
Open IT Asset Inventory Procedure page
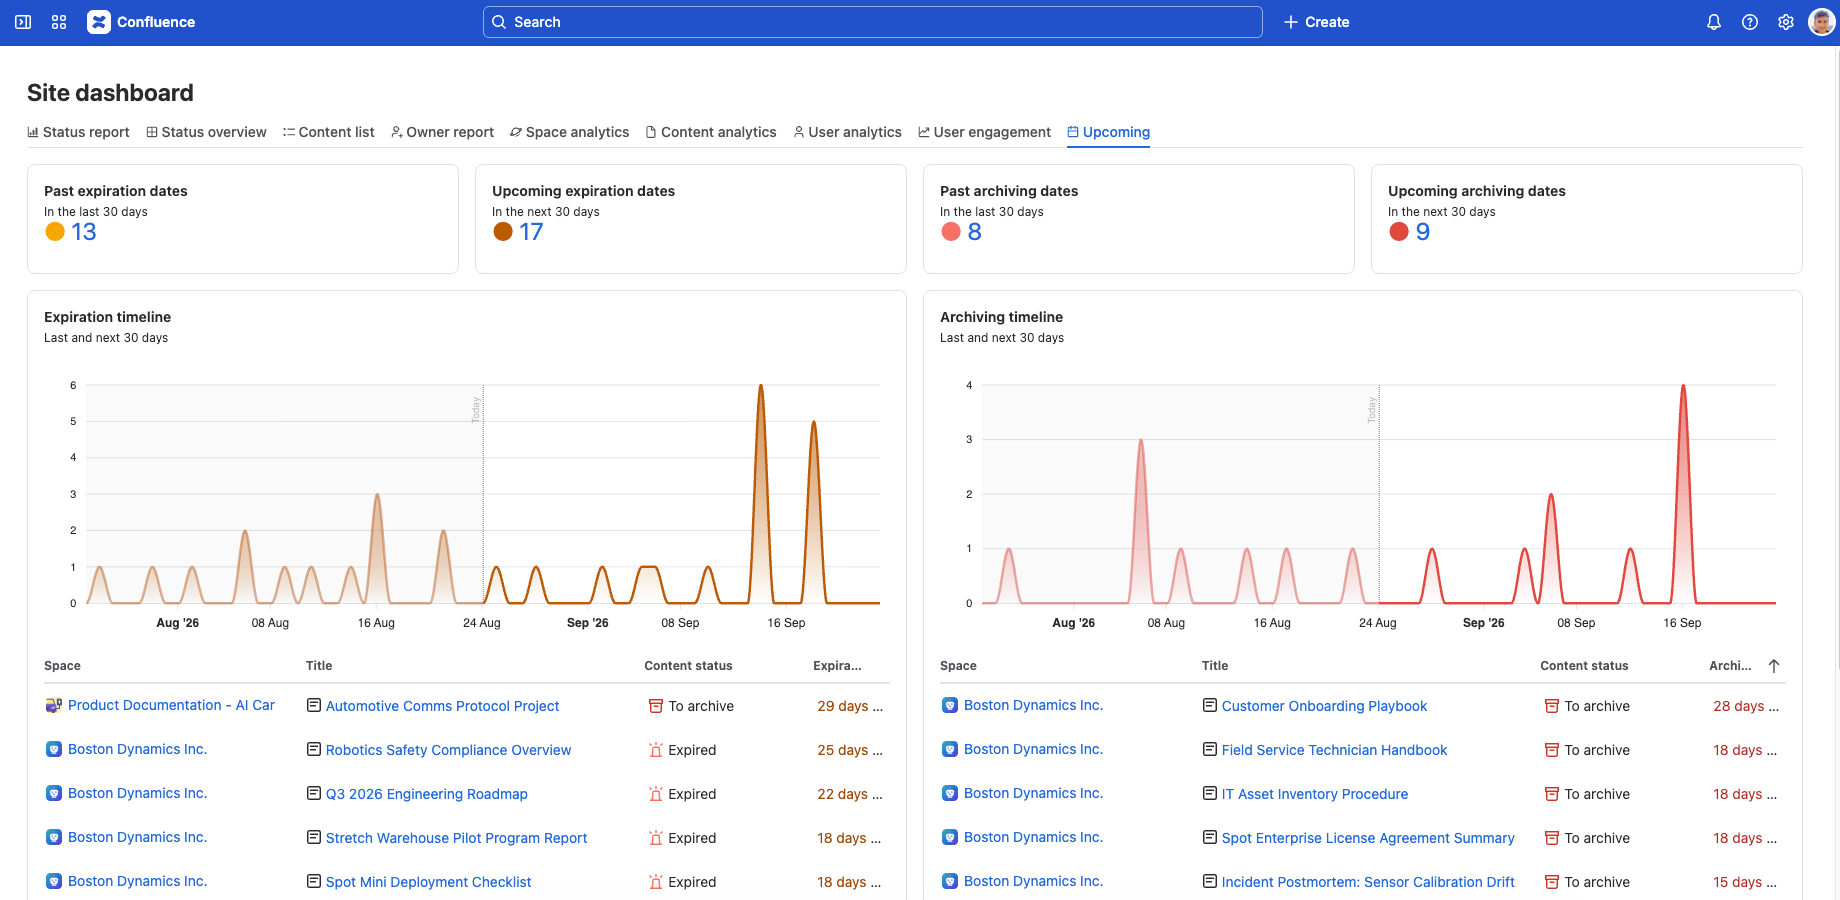[x=1315, y=794]
